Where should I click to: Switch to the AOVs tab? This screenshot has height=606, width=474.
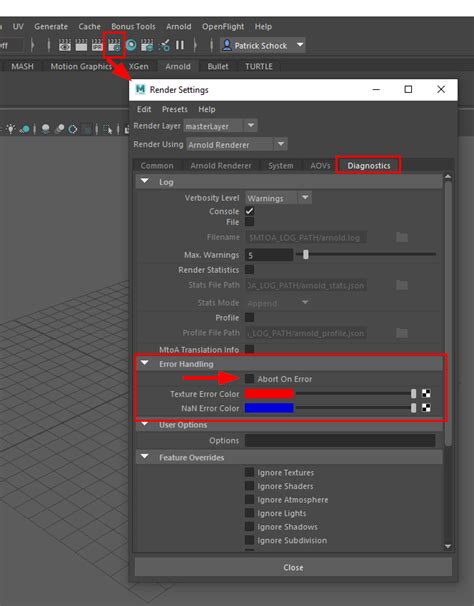320,165
